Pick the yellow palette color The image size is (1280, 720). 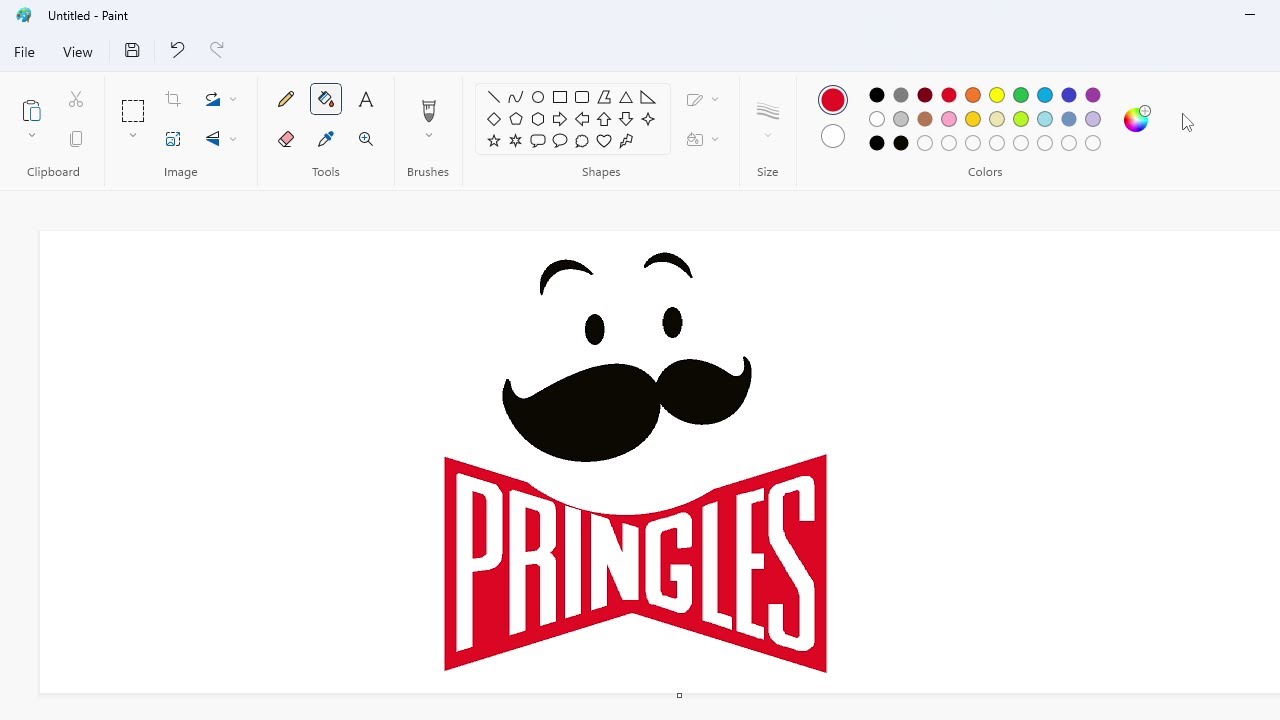pyautogui.click(x=997, y=95)
